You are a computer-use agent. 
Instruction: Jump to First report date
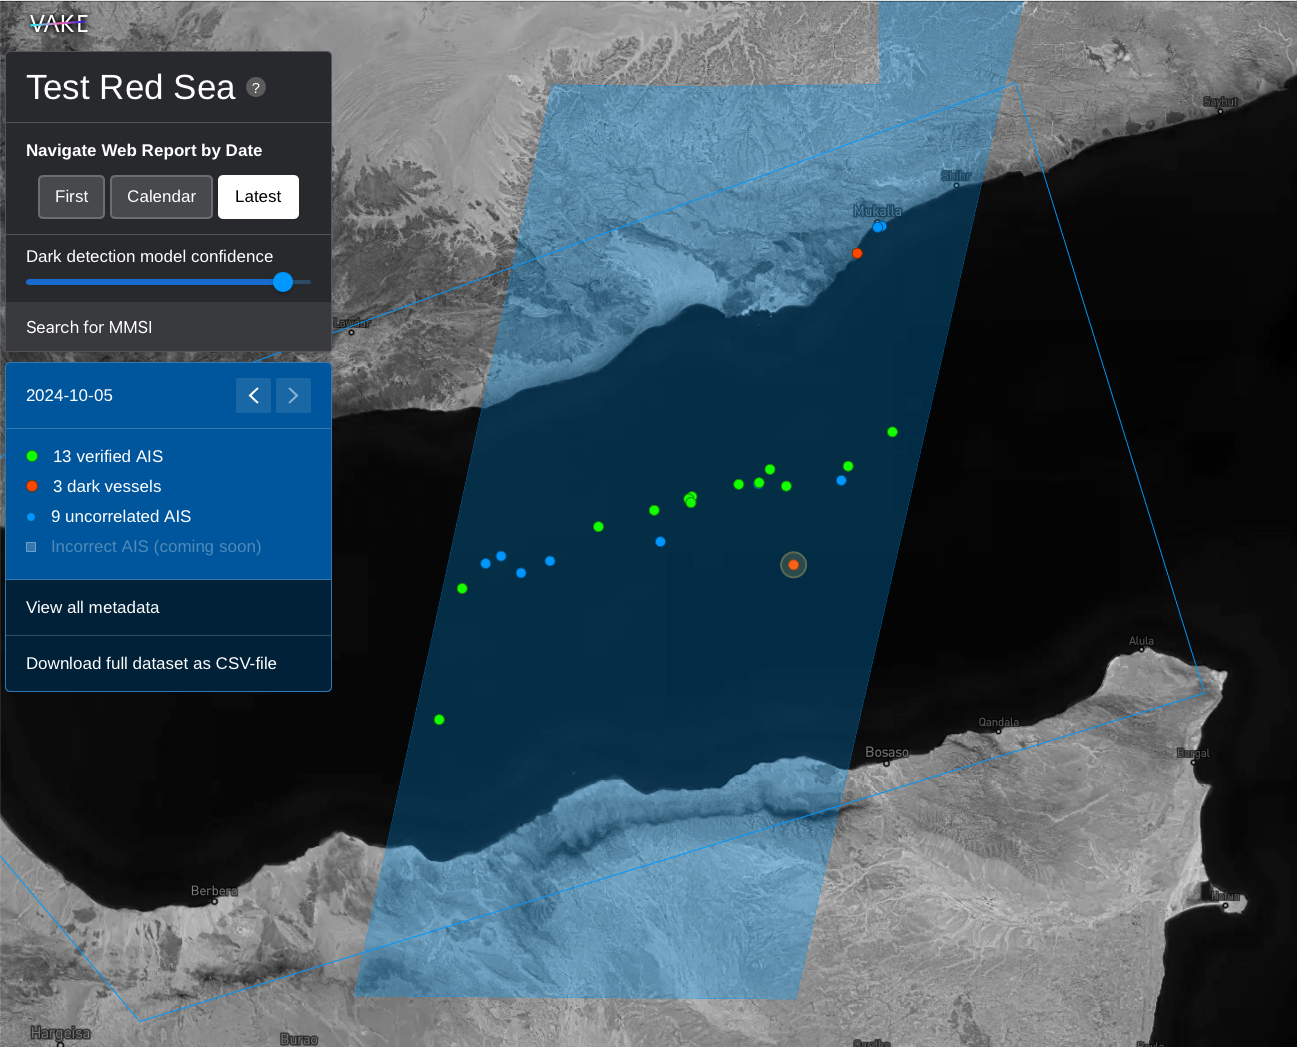click(x=71, y=197)
